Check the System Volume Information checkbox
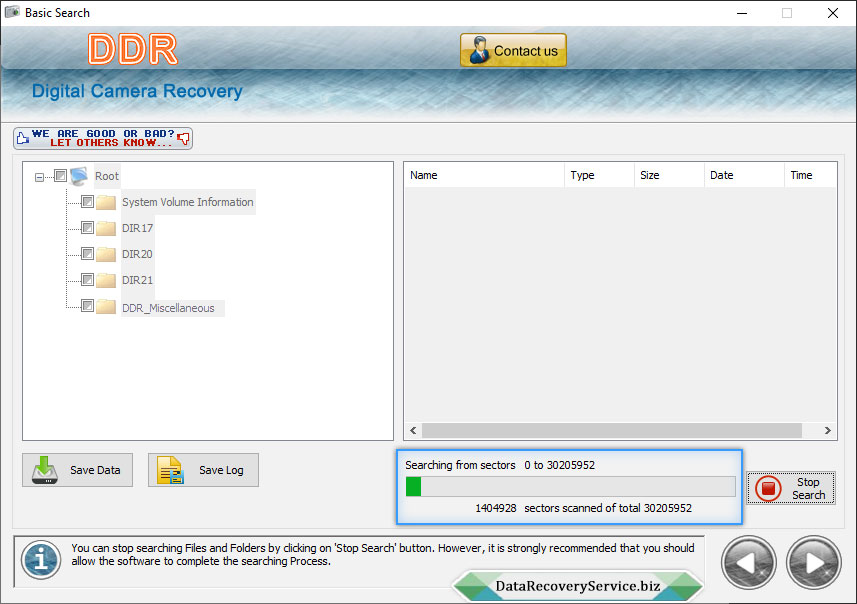857x604 pixels. (x=87, y=202)
